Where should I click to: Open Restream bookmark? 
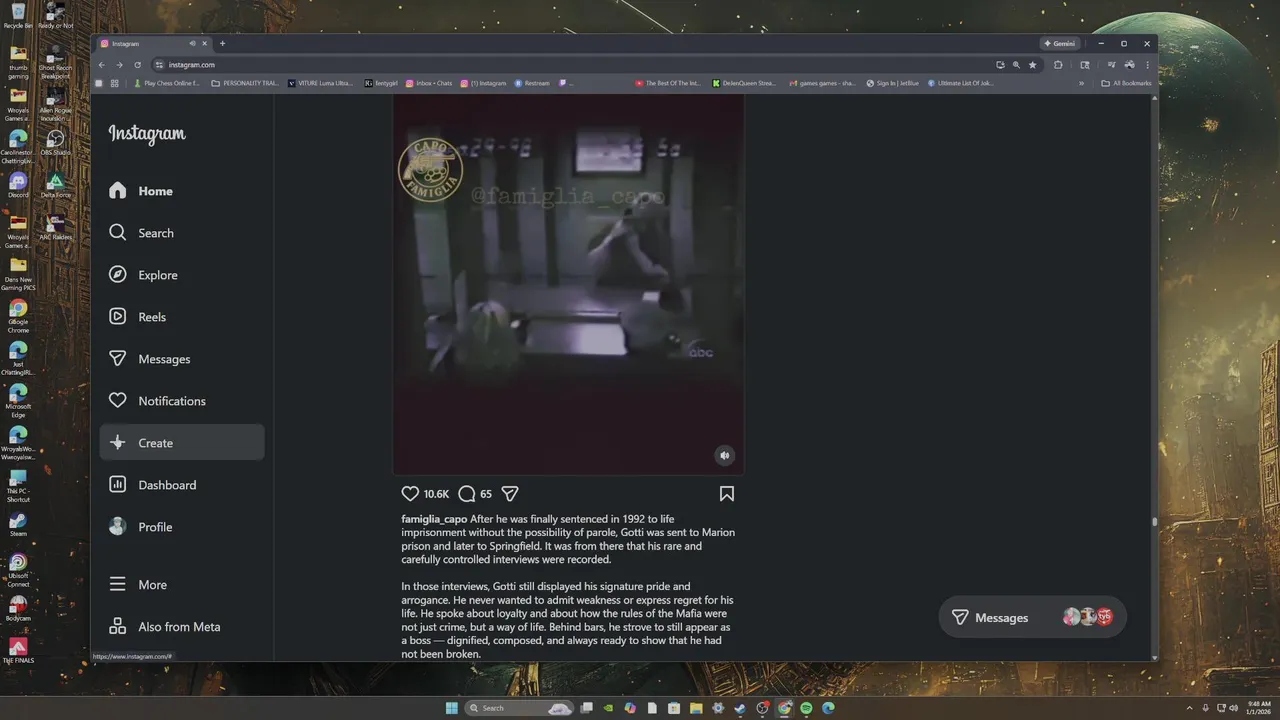pyautogui.click(x=532, y=84)
